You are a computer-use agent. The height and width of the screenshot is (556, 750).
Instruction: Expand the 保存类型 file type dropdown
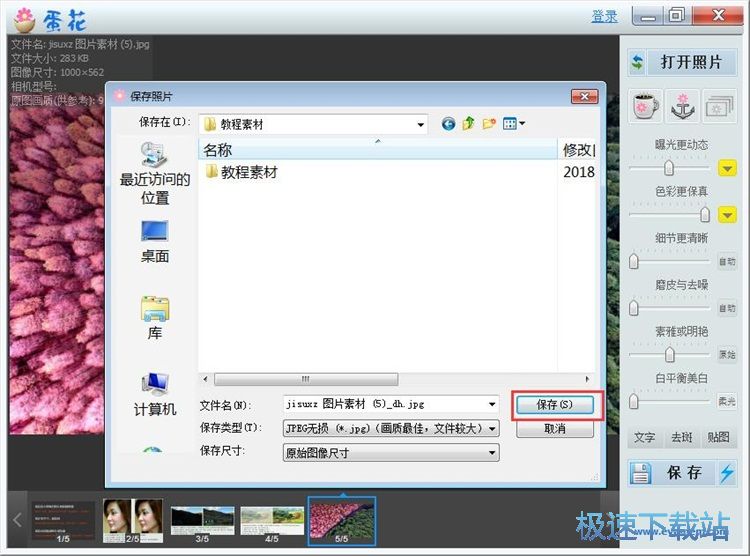click(492, 428)
